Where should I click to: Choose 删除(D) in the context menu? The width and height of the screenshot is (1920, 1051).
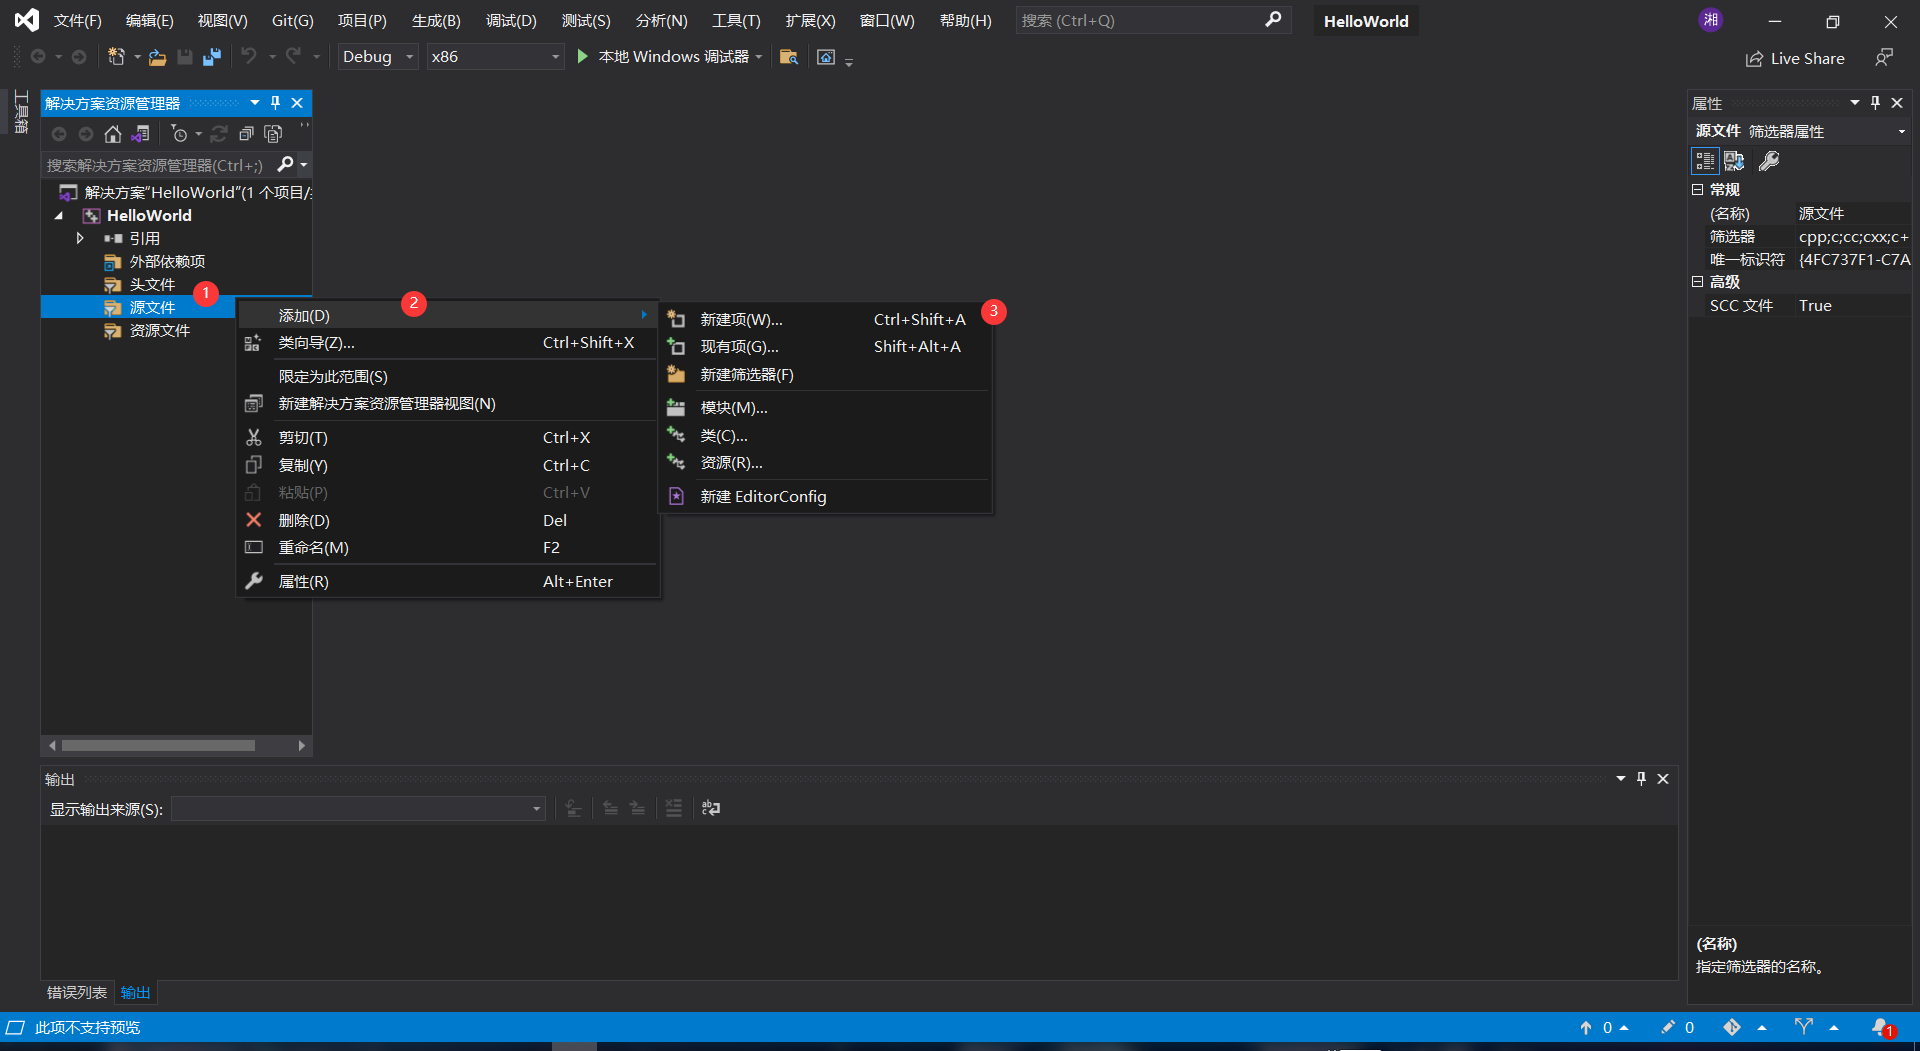tap(448, 521)
